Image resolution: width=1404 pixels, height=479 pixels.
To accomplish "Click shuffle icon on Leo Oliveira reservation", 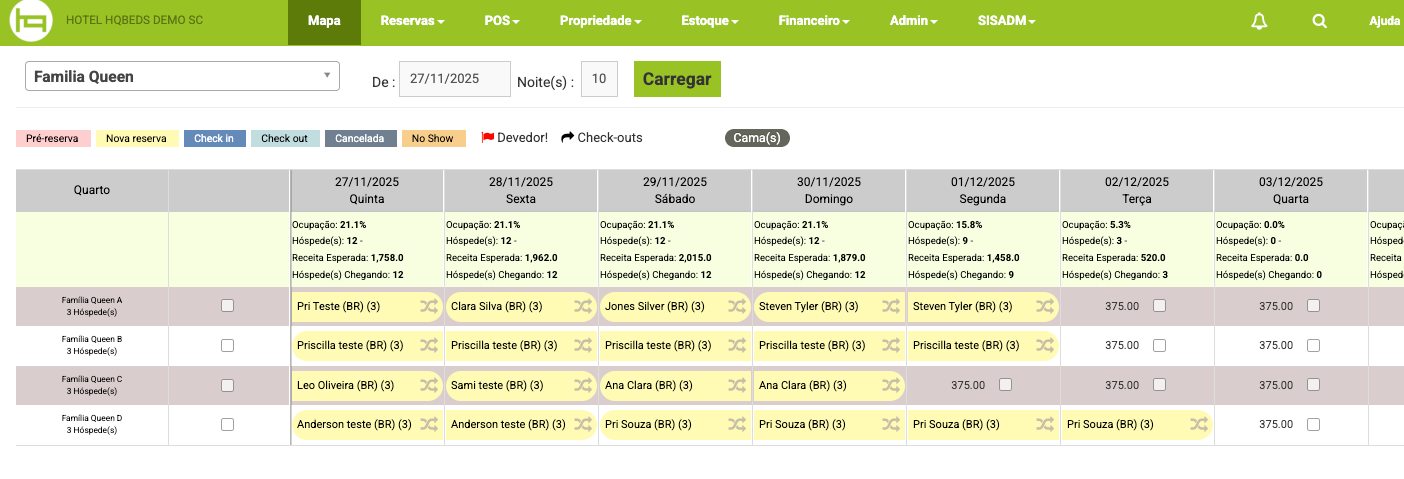I will [428, 385].
